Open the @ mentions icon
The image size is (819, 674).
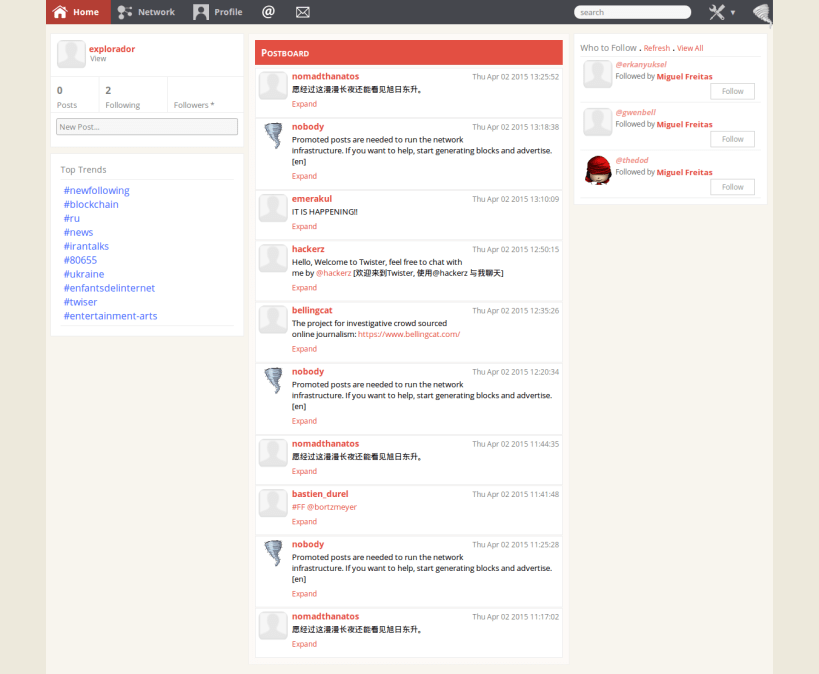pyautogui.click(x=268, y=11)
